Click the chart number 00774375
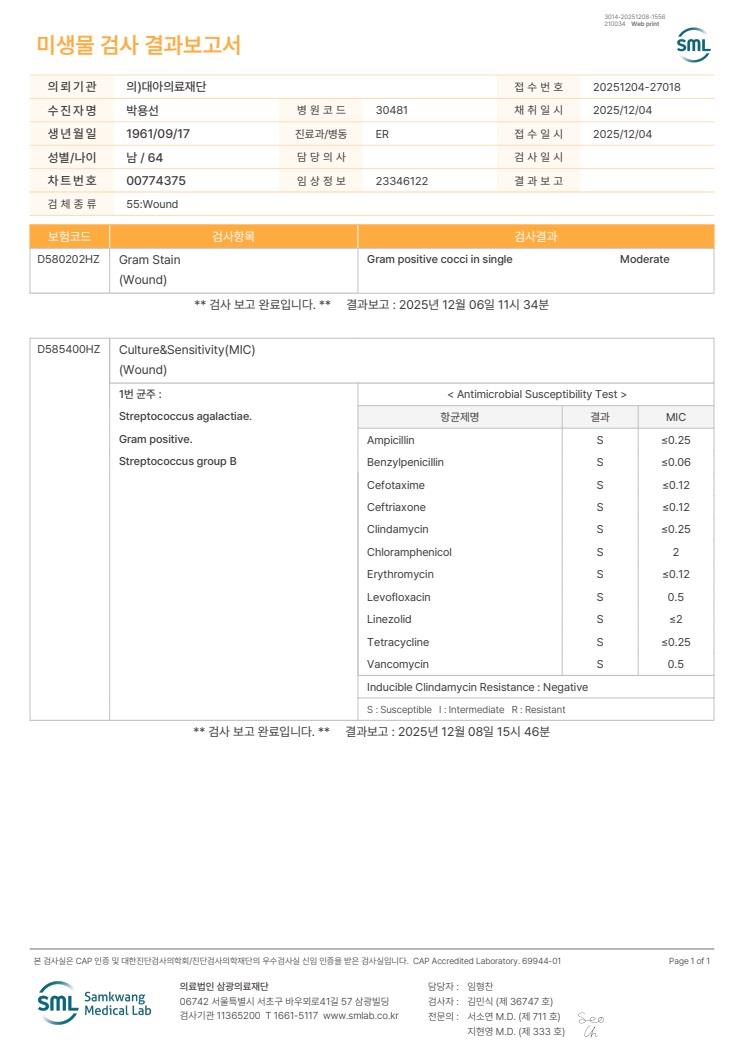Viewport: 744px width, 1052px height. [156, 180]
